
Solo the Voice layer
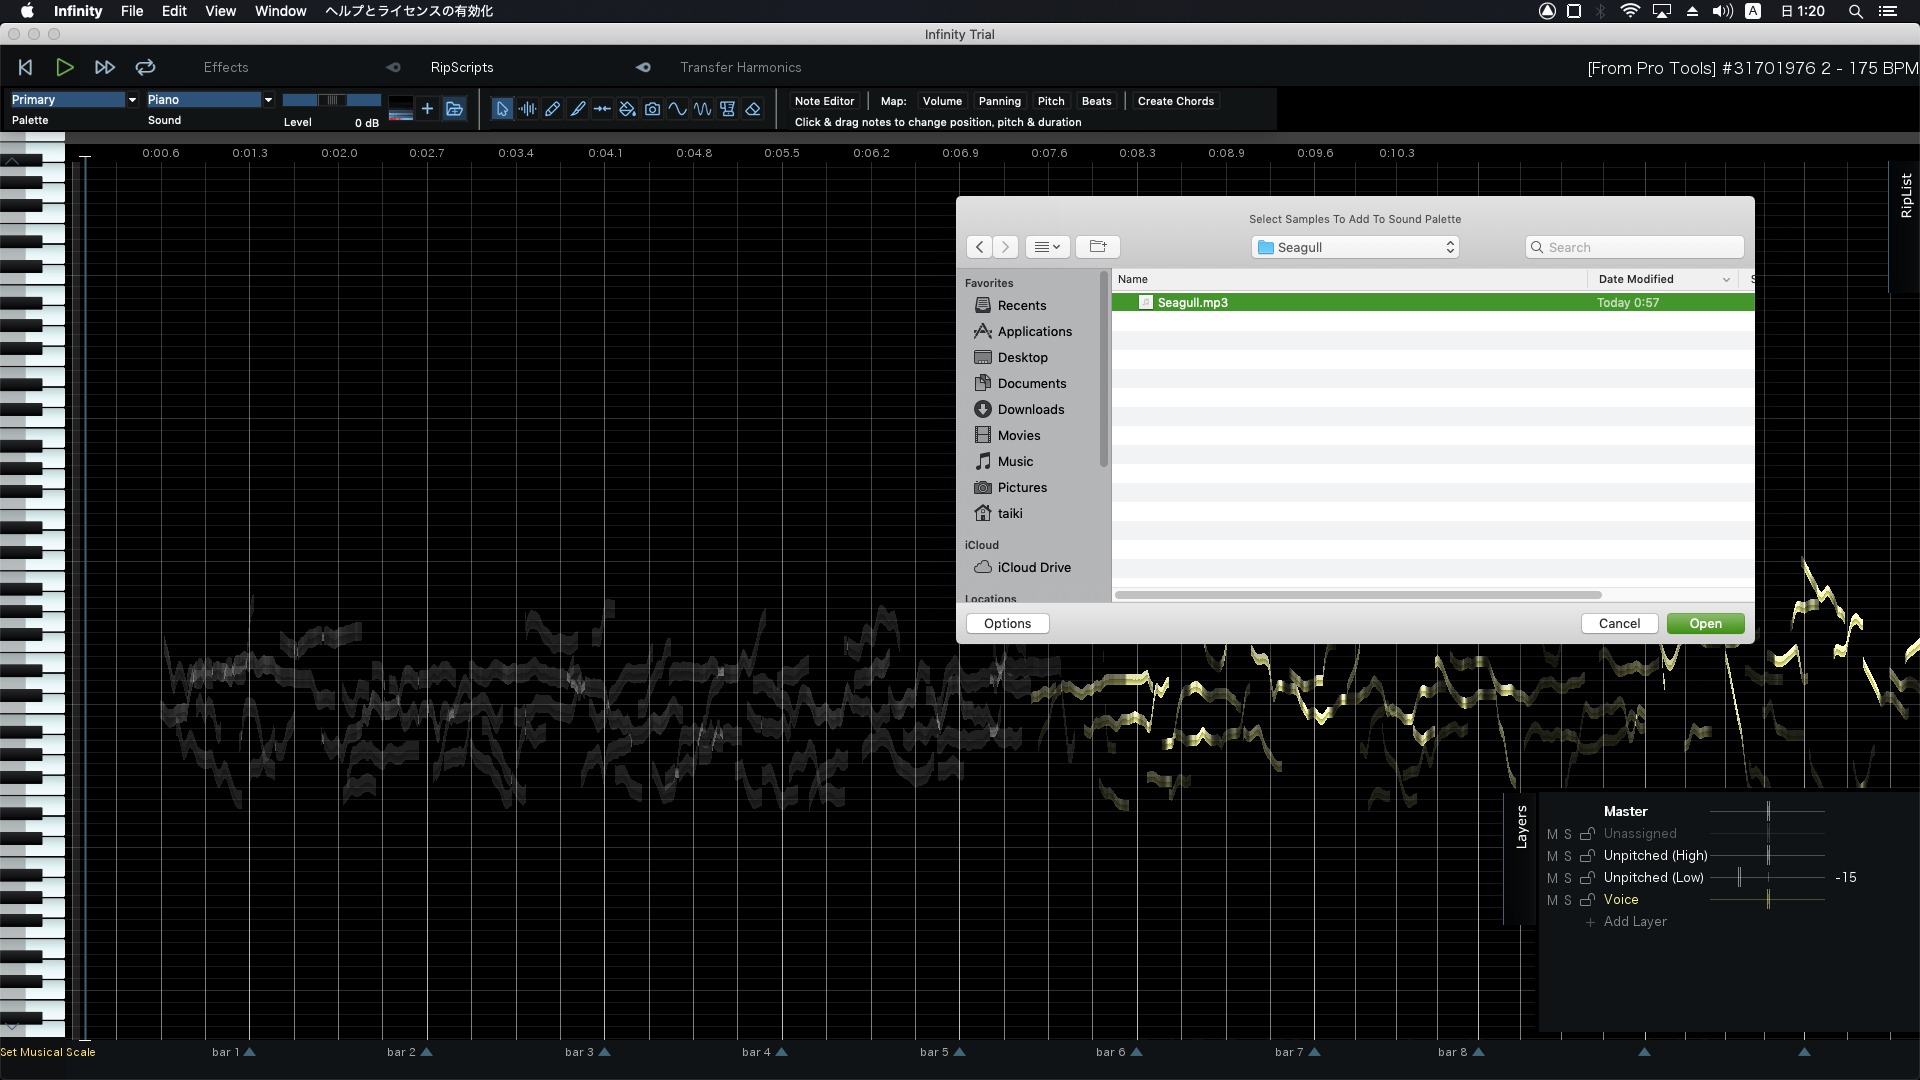click(x=1567, y=900)
